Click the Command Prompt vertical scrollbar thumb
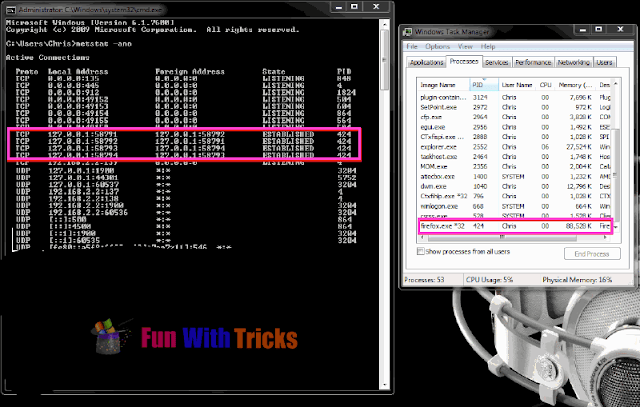This screenshot has width=640, height=407. [x=384, y=59]
